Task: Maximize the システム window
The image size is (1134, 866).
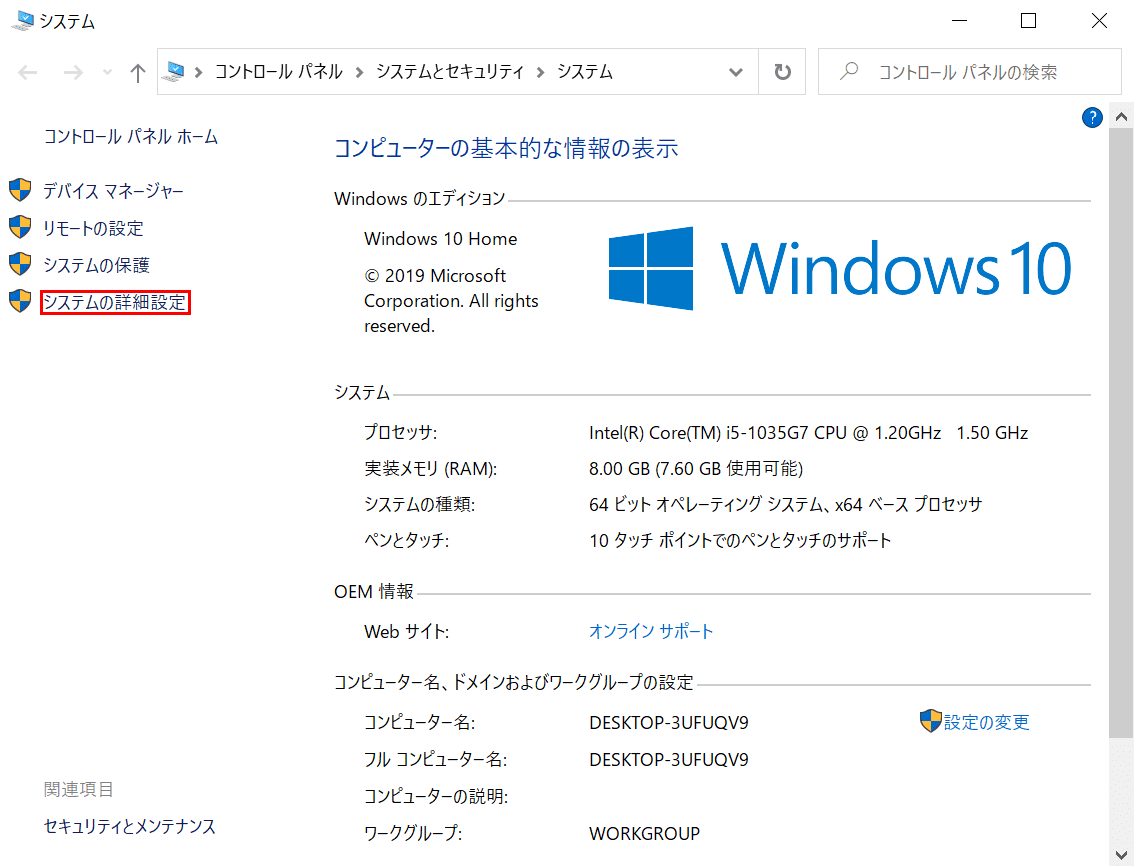Action: [1028, 21]
